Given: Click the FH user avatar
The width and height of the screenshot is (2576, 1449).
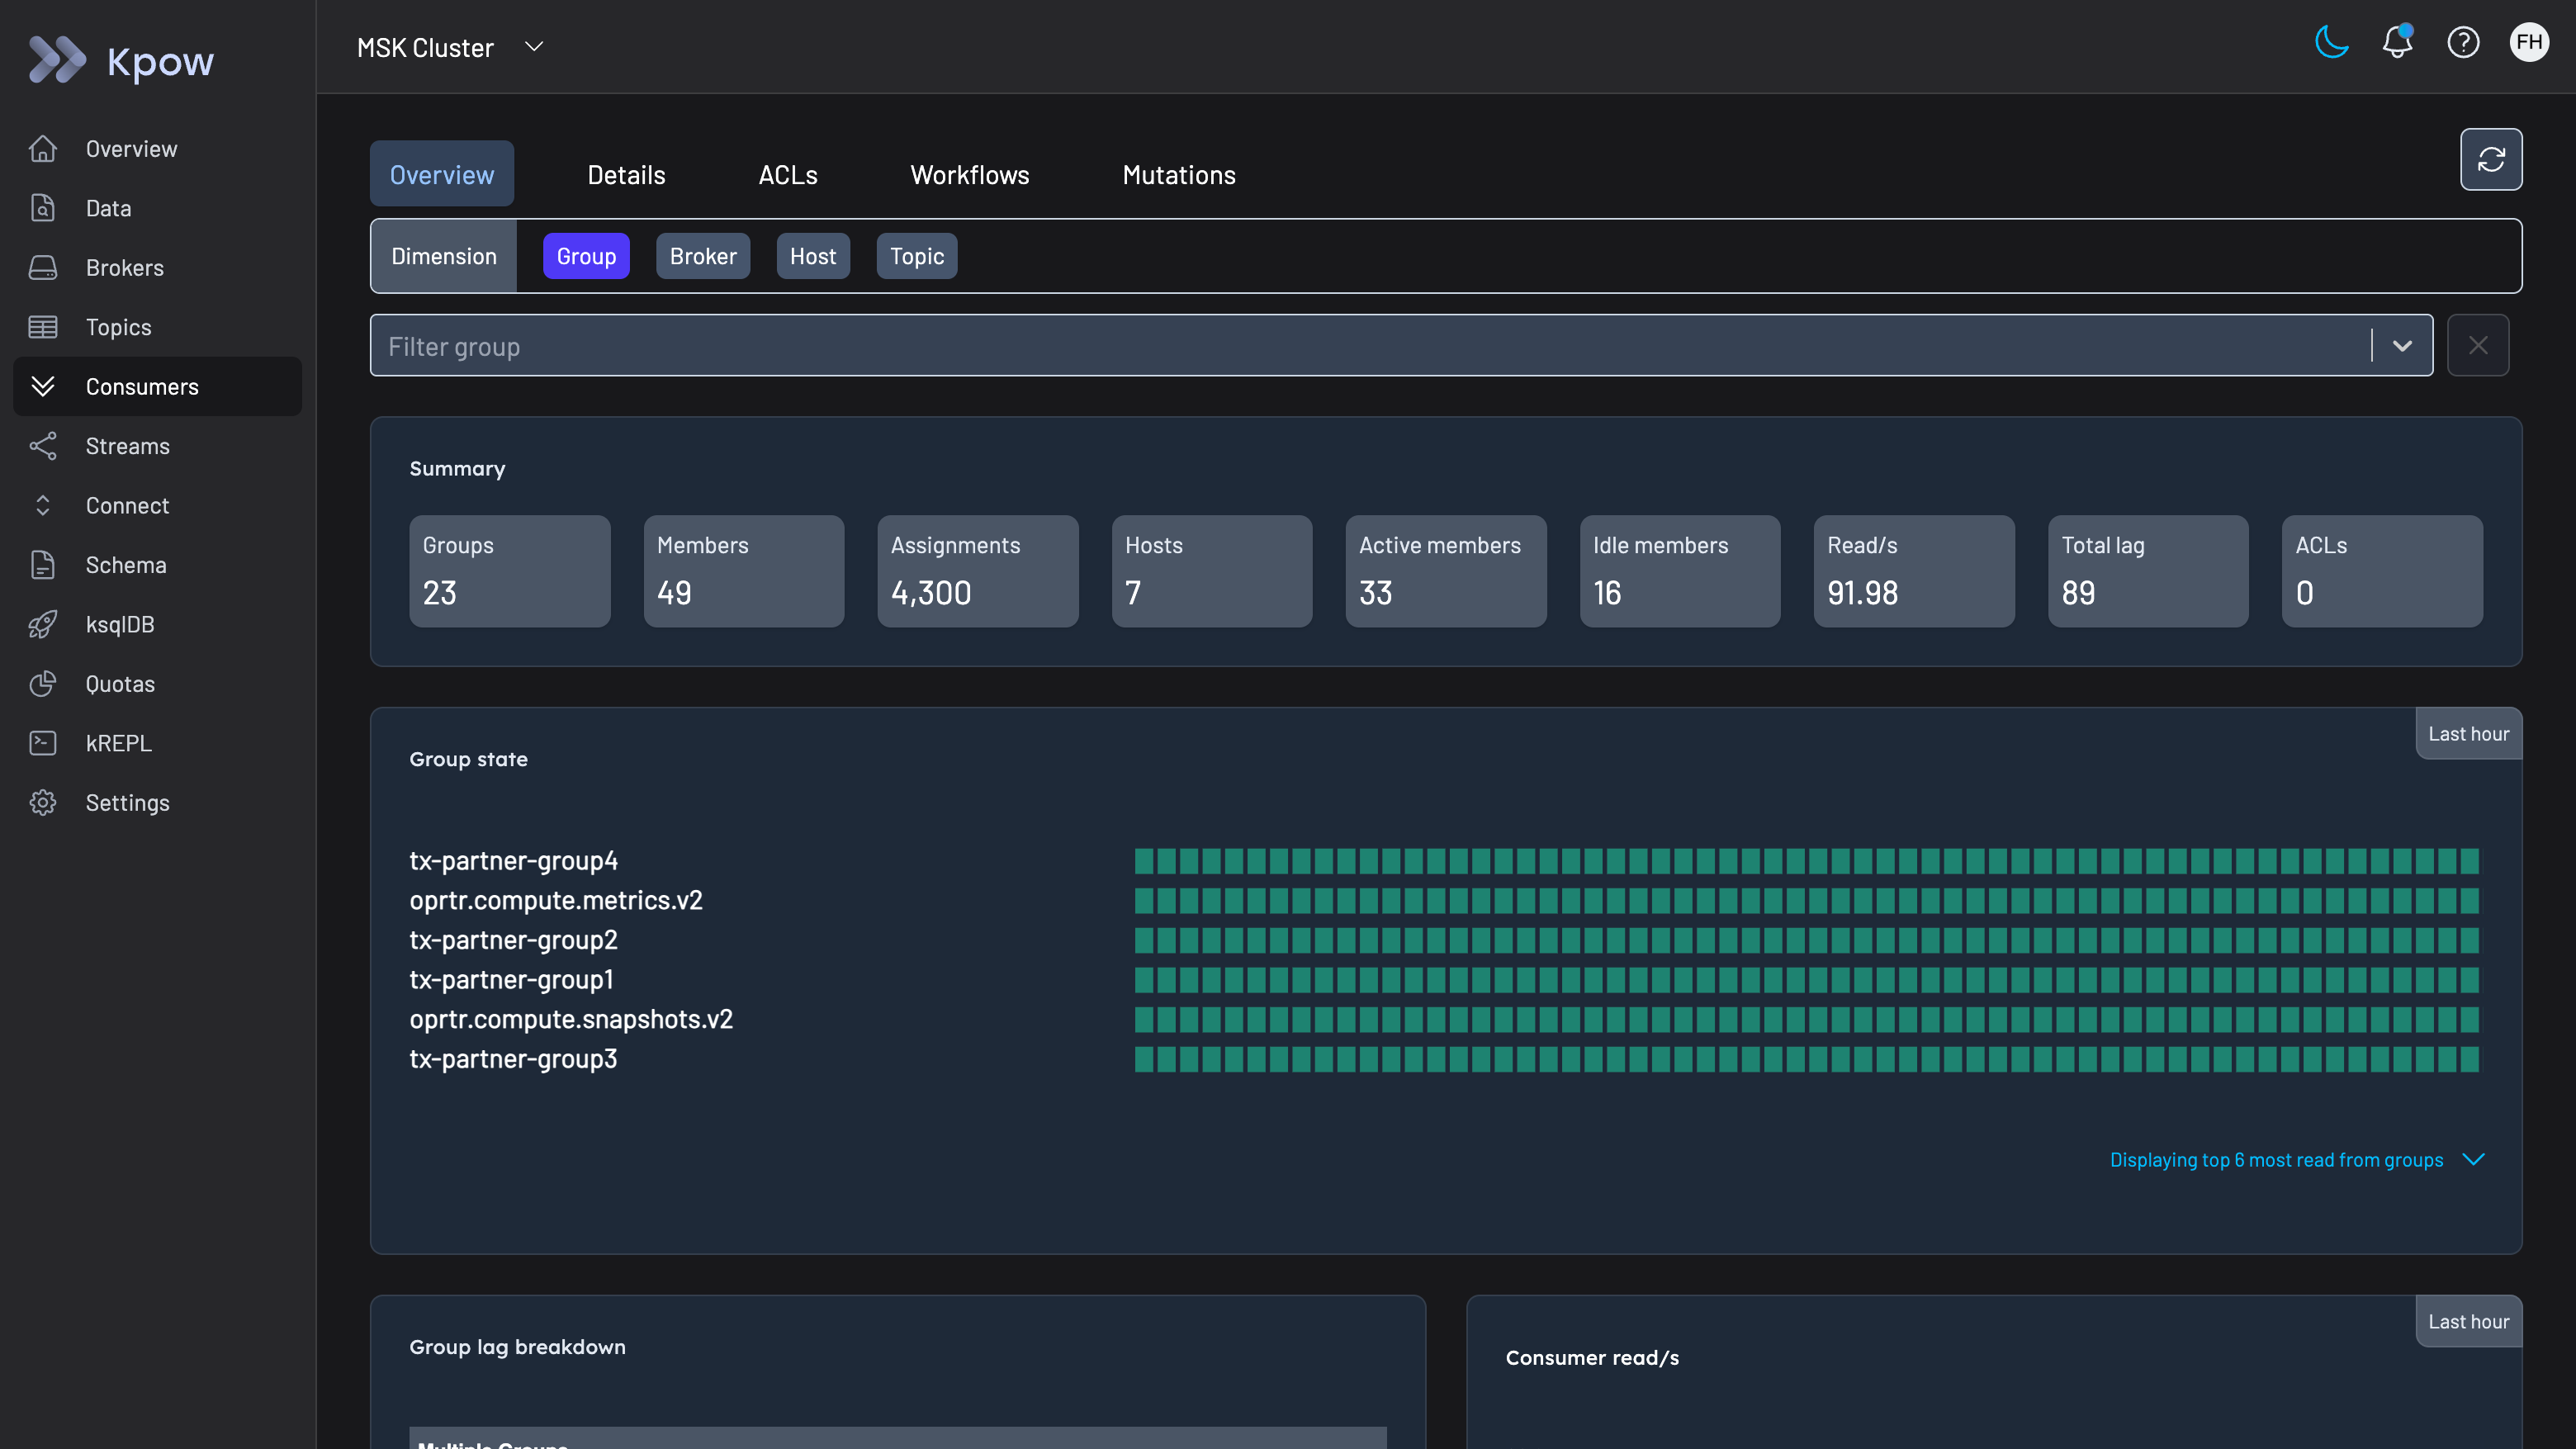Looking at the screenshot, I should 2529,43.
